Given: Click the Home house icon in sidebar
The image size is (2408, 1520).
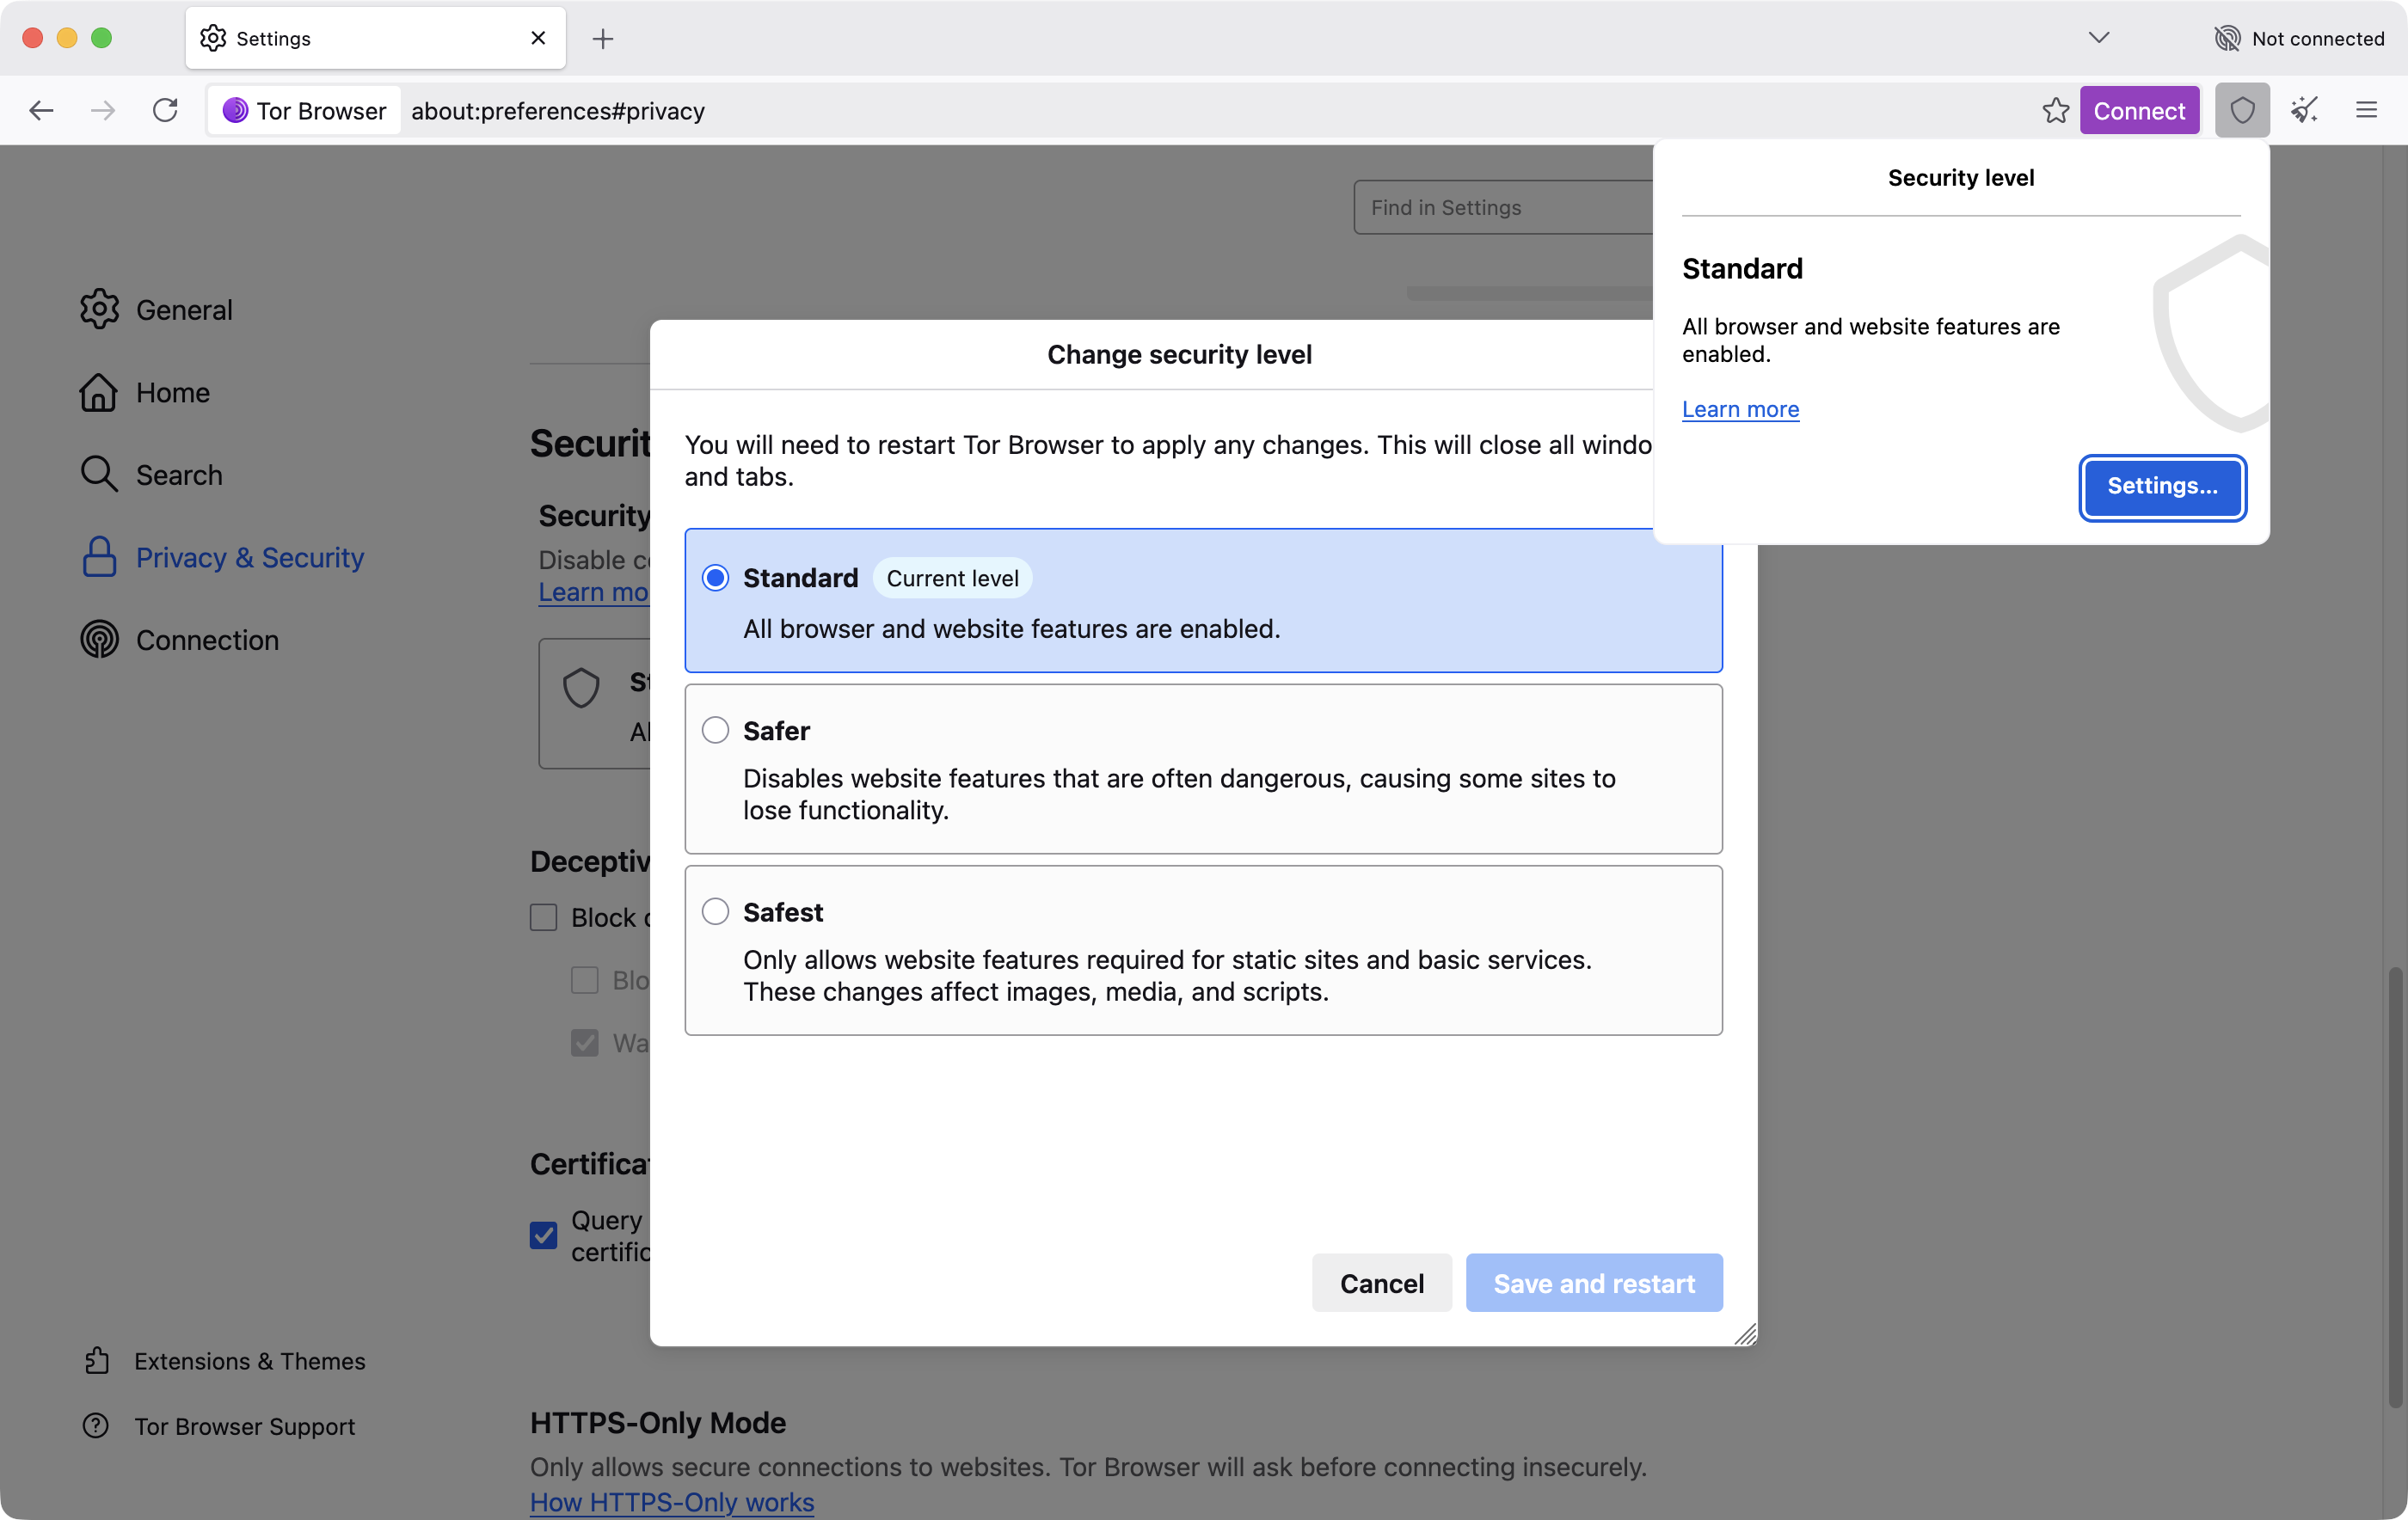Looking at the screenshot, I should tap(99, 392).
